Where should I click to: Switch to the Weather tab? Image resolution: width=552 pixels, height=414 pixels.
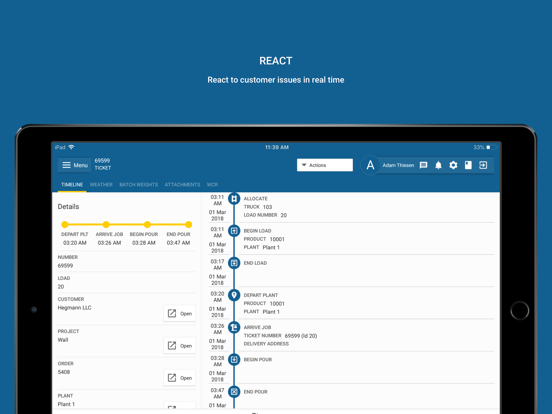coord(101,184)
